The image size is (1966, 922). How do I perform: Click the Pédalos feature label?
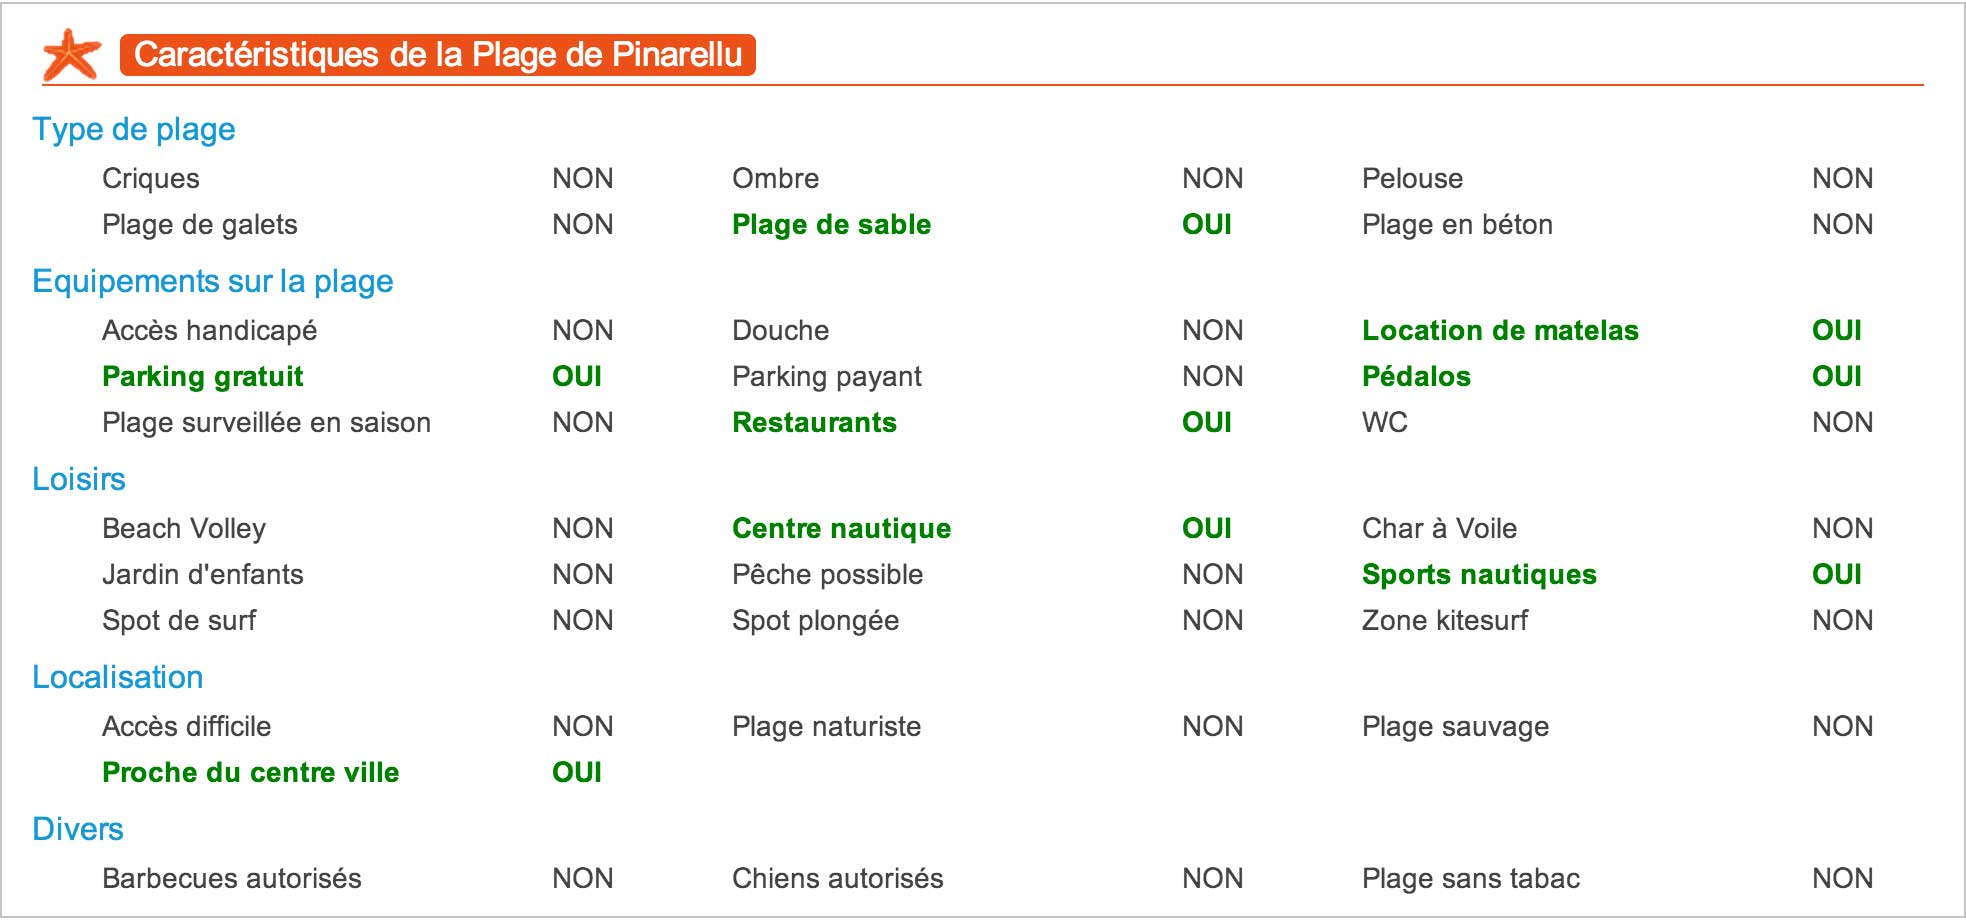coord(1417,376)
